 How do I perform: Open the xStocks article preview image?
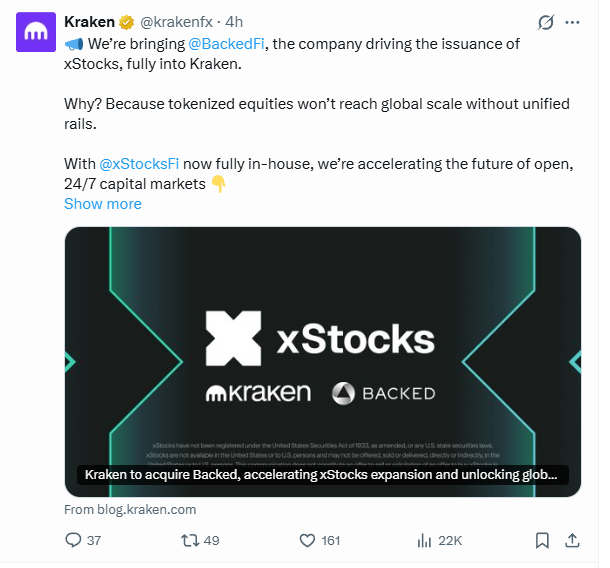click(x=322, y=340)
